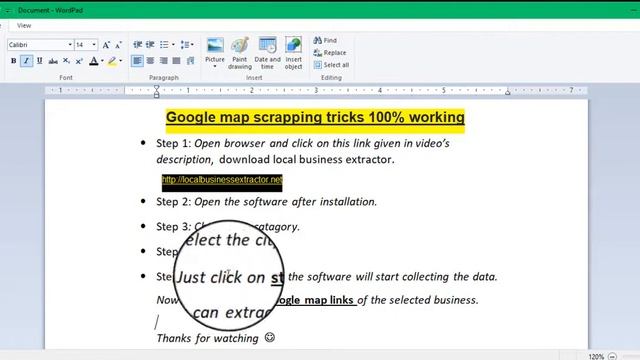Grow font size
The image size is (640, 360).
[x=106, y=45]
